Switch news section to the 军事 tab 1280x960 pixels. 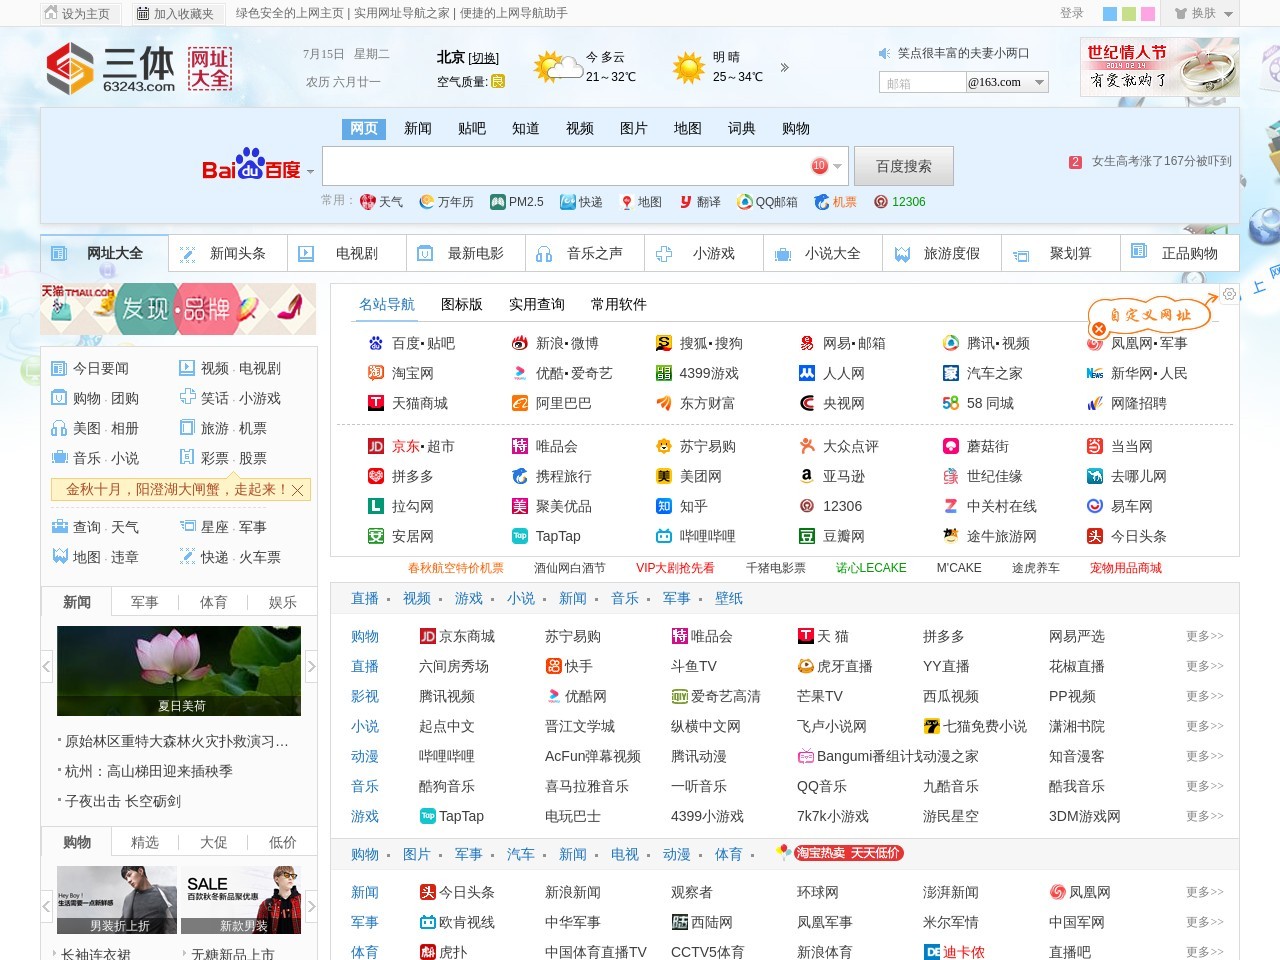click(144, 602)
